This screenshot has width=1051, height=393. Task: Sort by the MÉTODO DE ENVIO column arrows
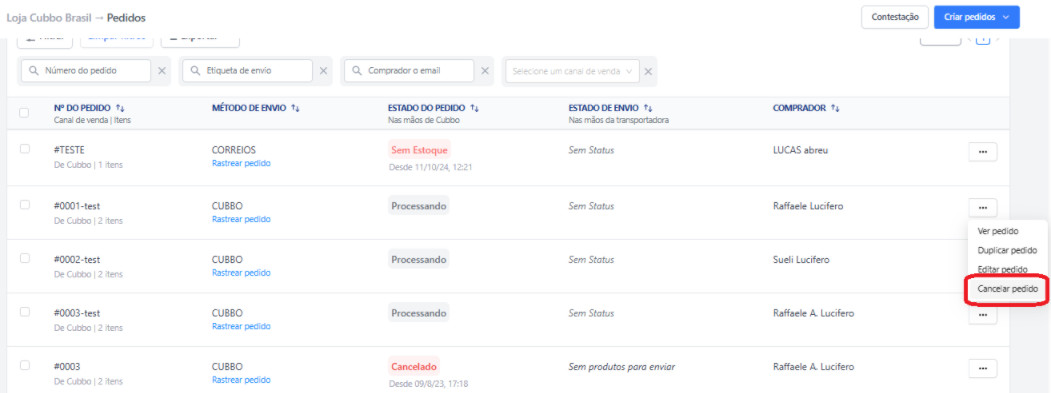pyautogui.click(x=295, y=108)
